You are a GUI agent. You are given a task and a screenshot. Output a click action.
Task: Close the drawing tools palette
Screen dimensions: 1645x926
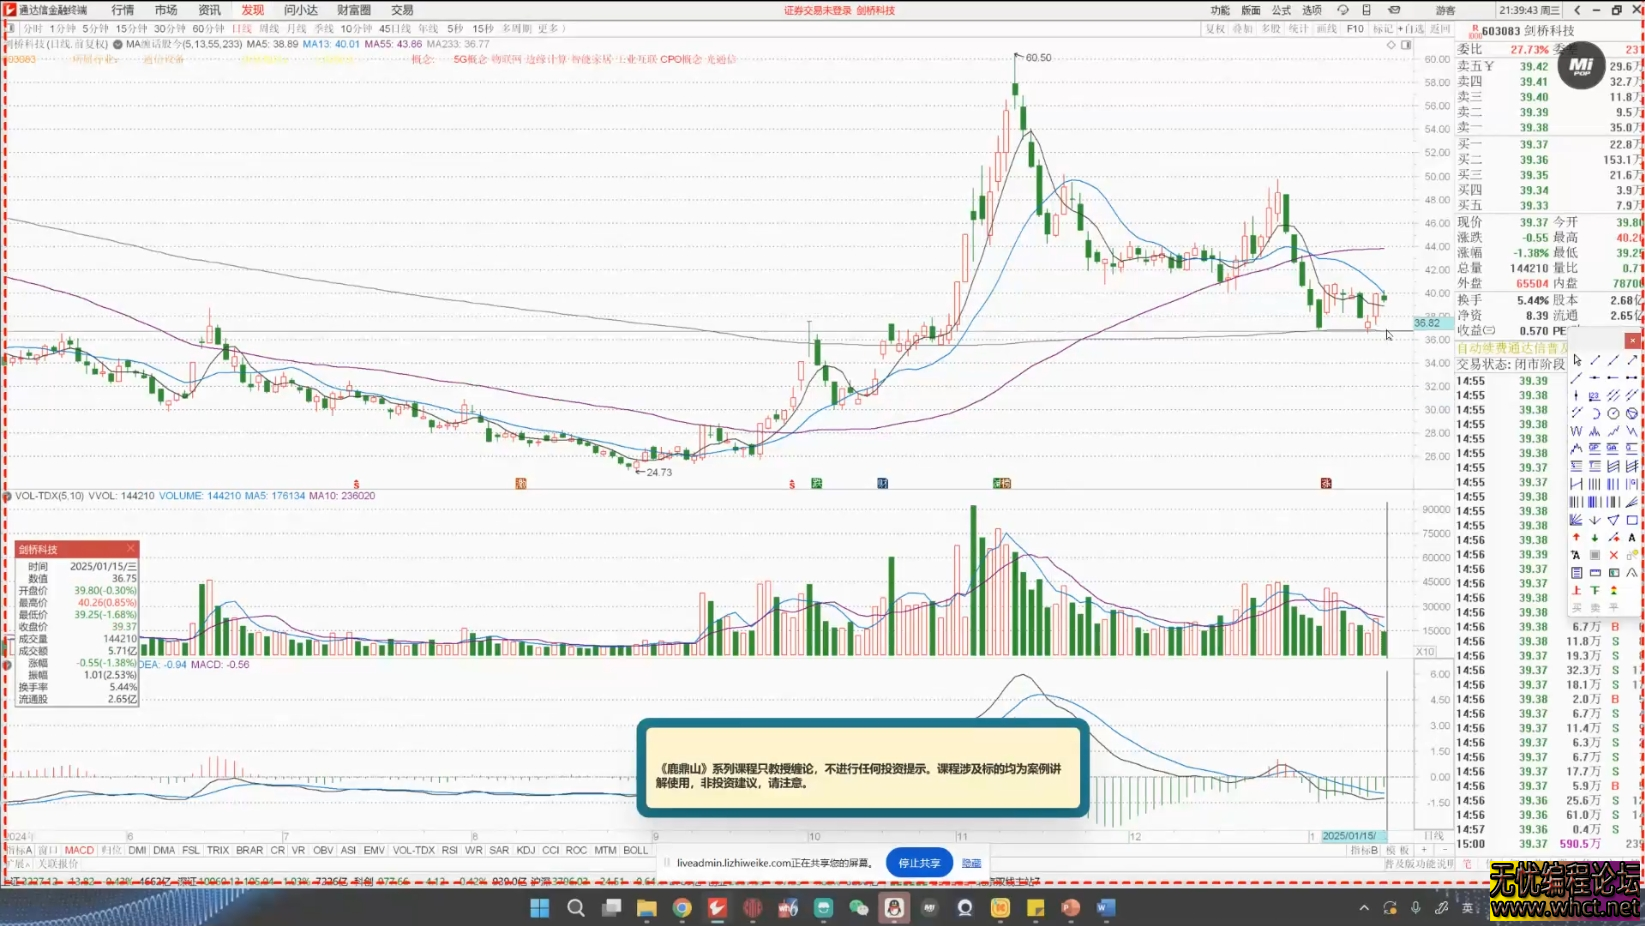[1632, 341]
